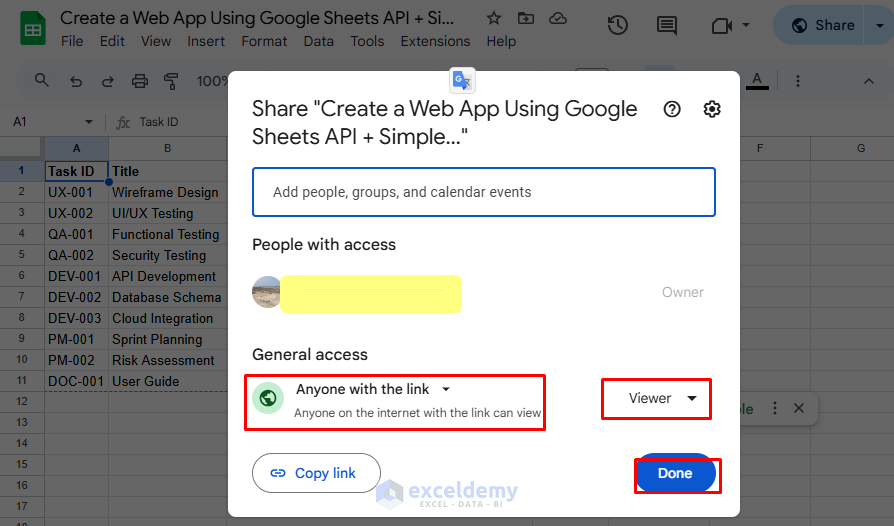Open share dialog settings gear
Image resolution: width=894 pixels, height=526 pixels.
click(x=712, y=109)
